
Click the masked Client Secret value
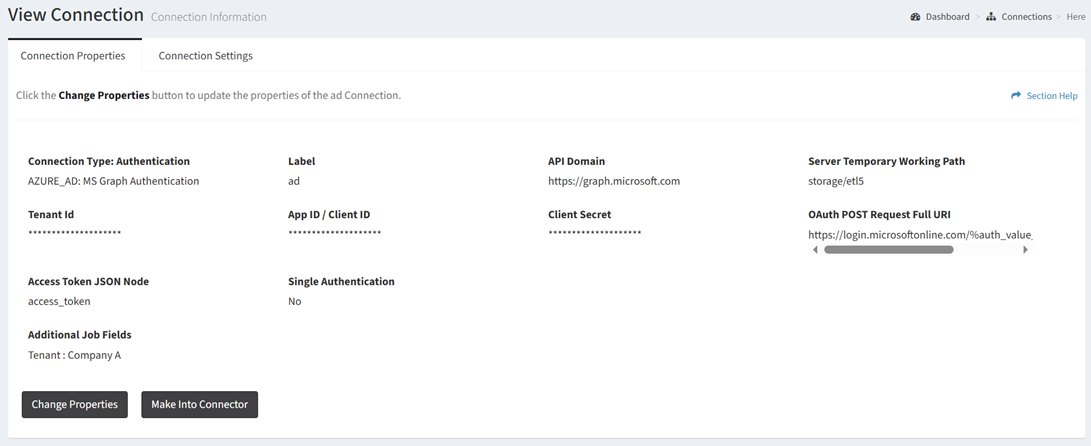(595, 234)
